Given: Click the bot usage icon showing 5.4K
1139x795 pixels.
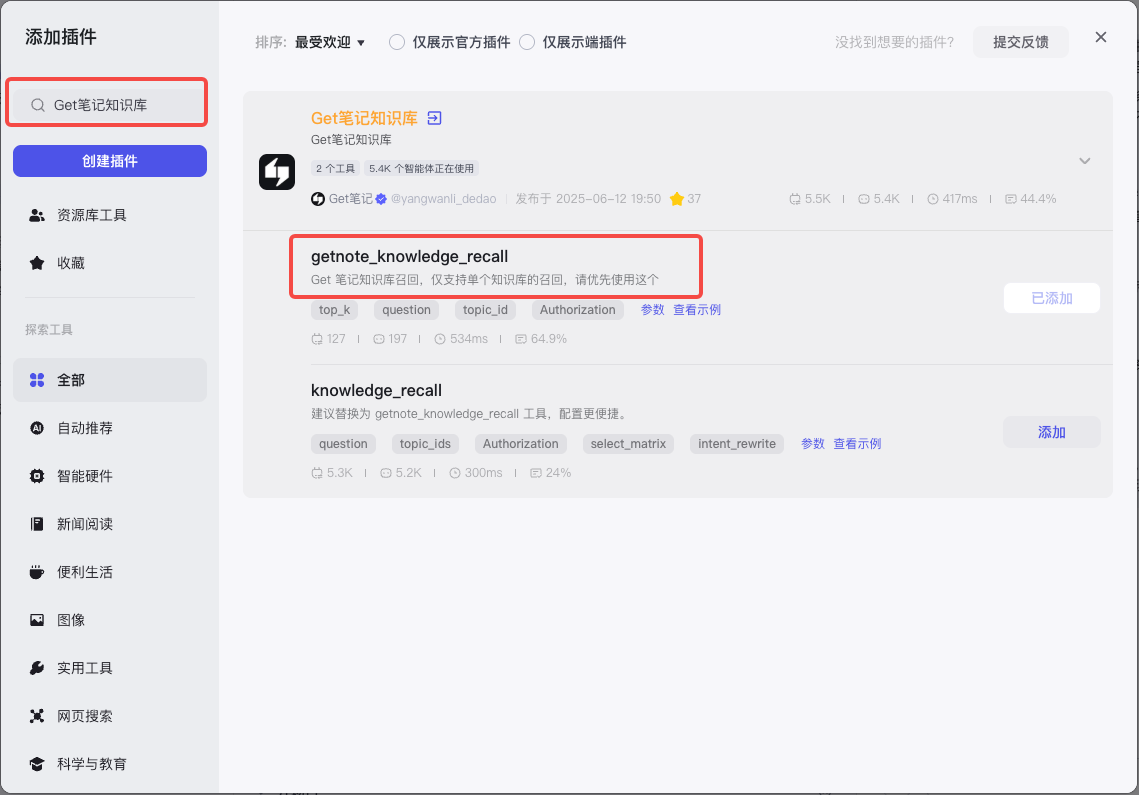Looking at the screenshot, I should tap(864, 199).
